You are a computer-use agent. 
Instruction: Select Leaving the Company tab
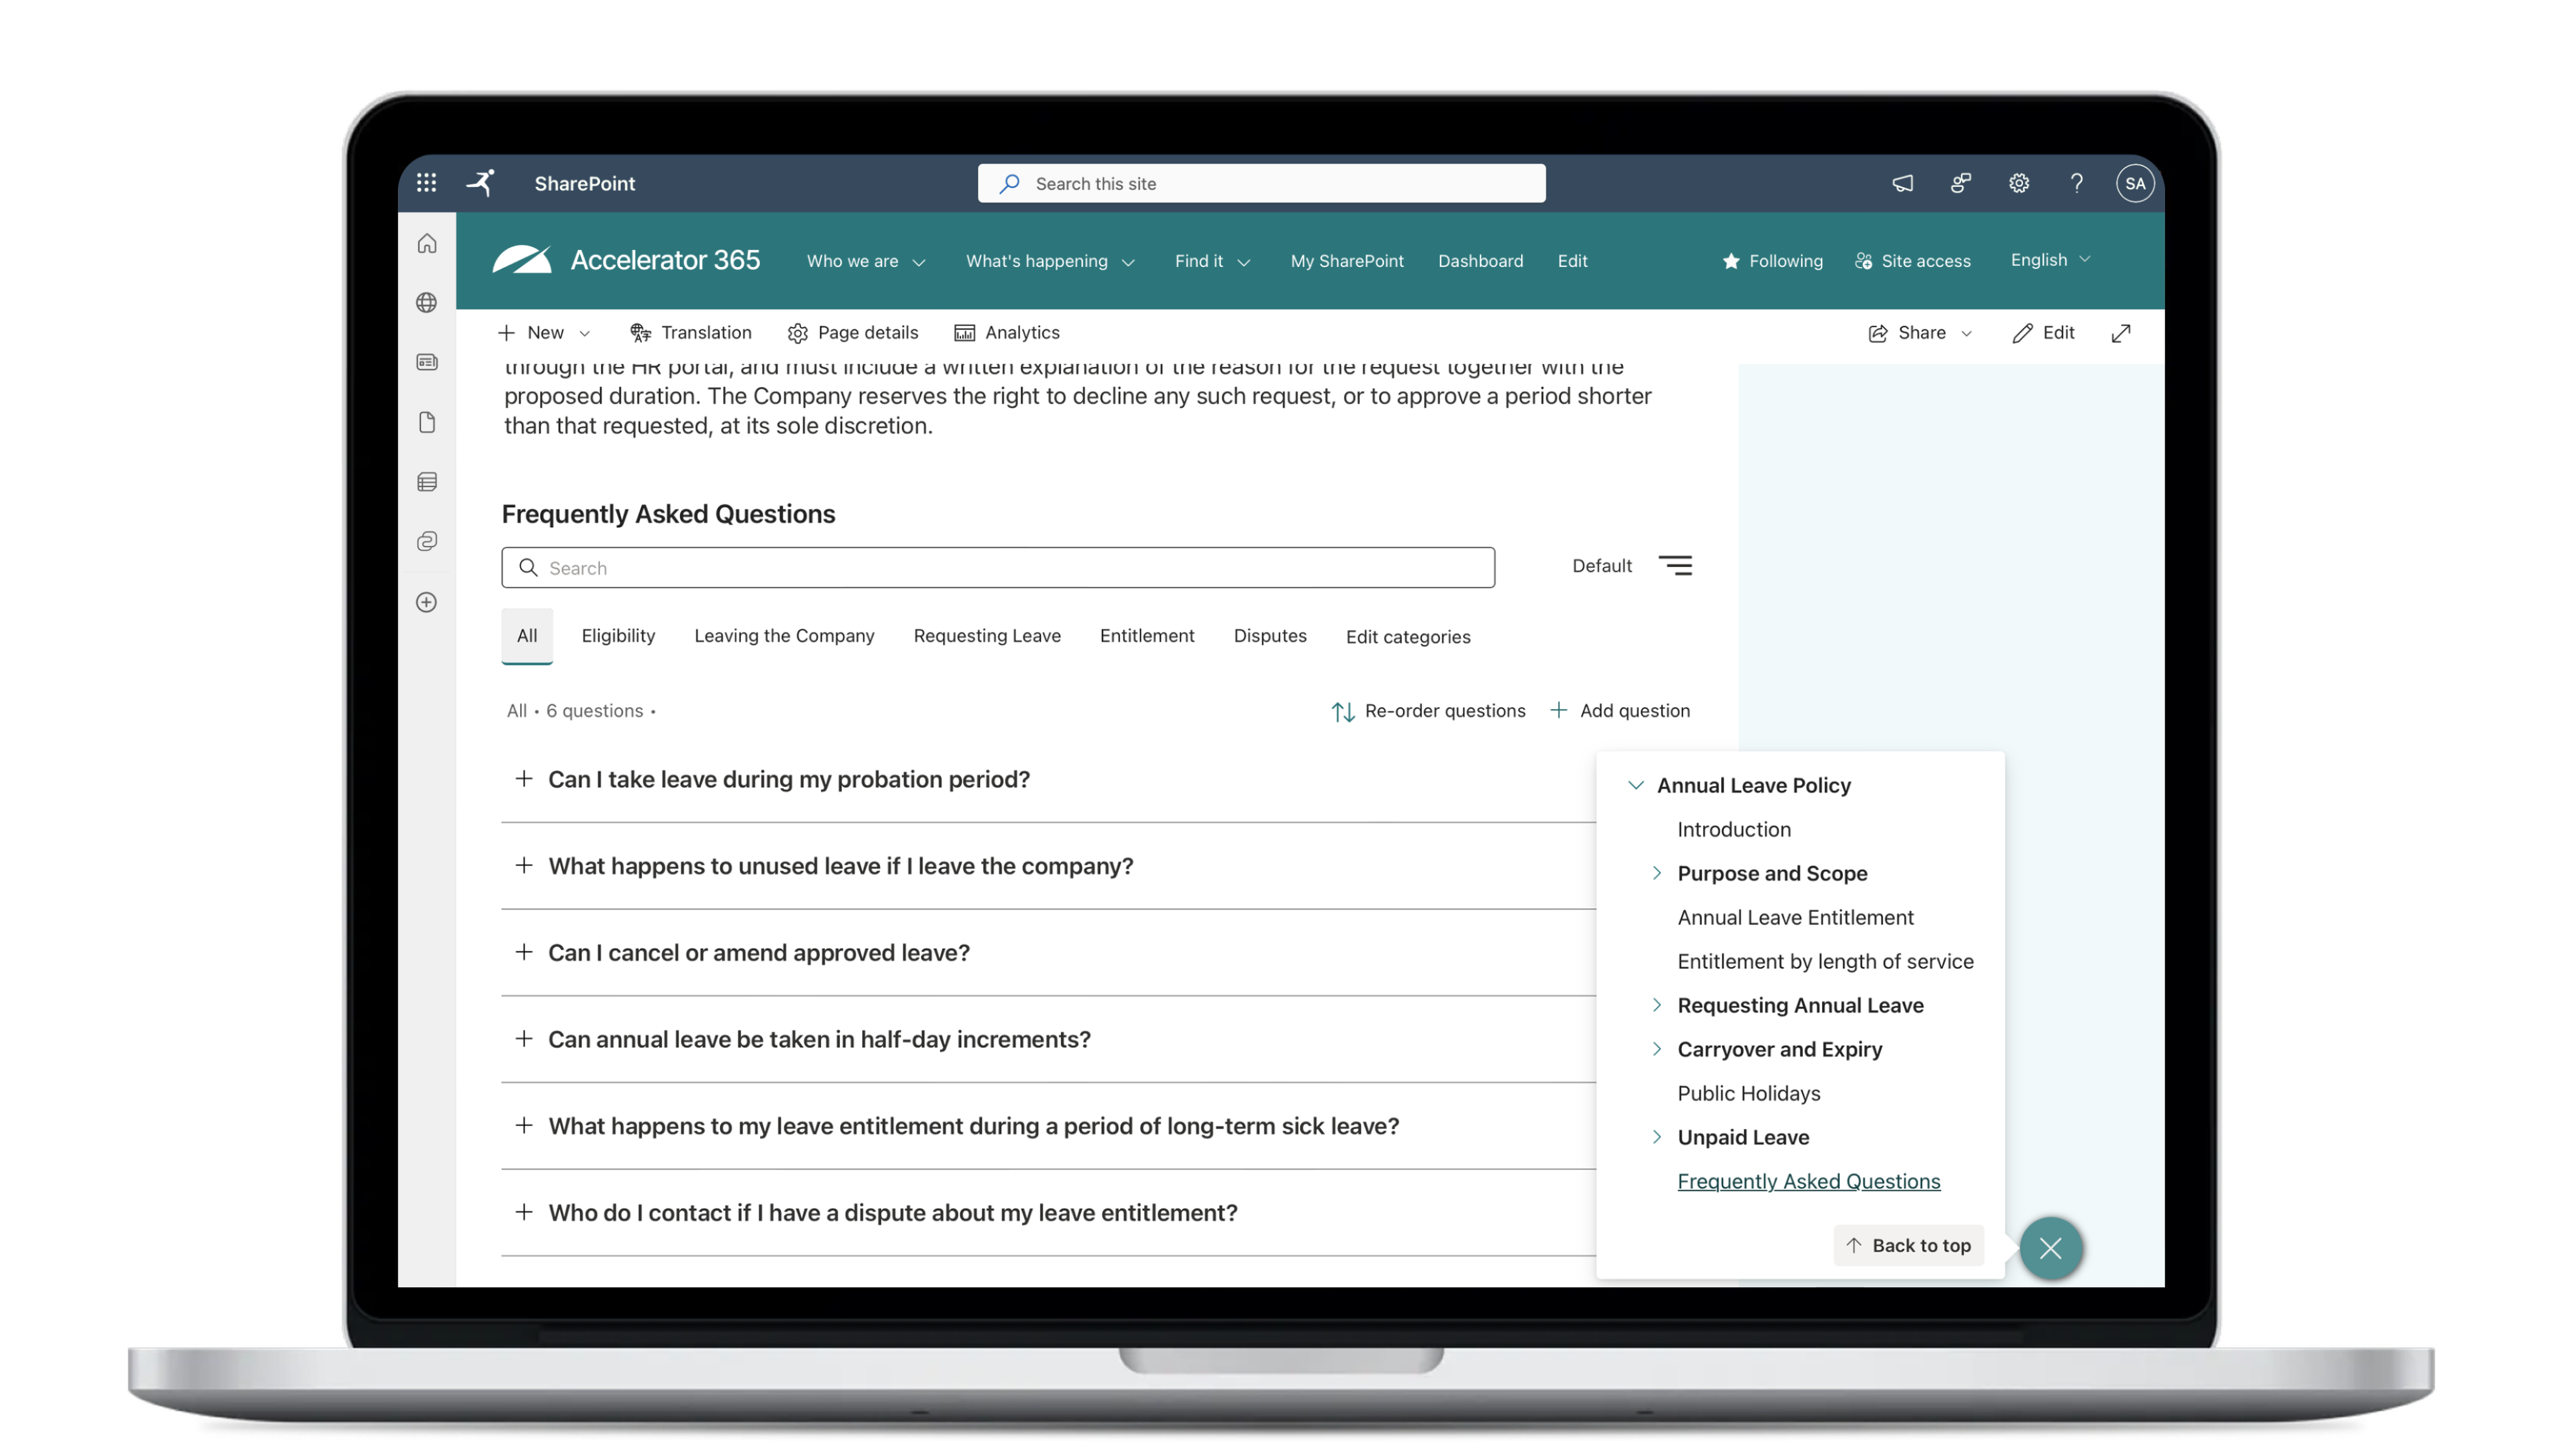coord(784,636)
